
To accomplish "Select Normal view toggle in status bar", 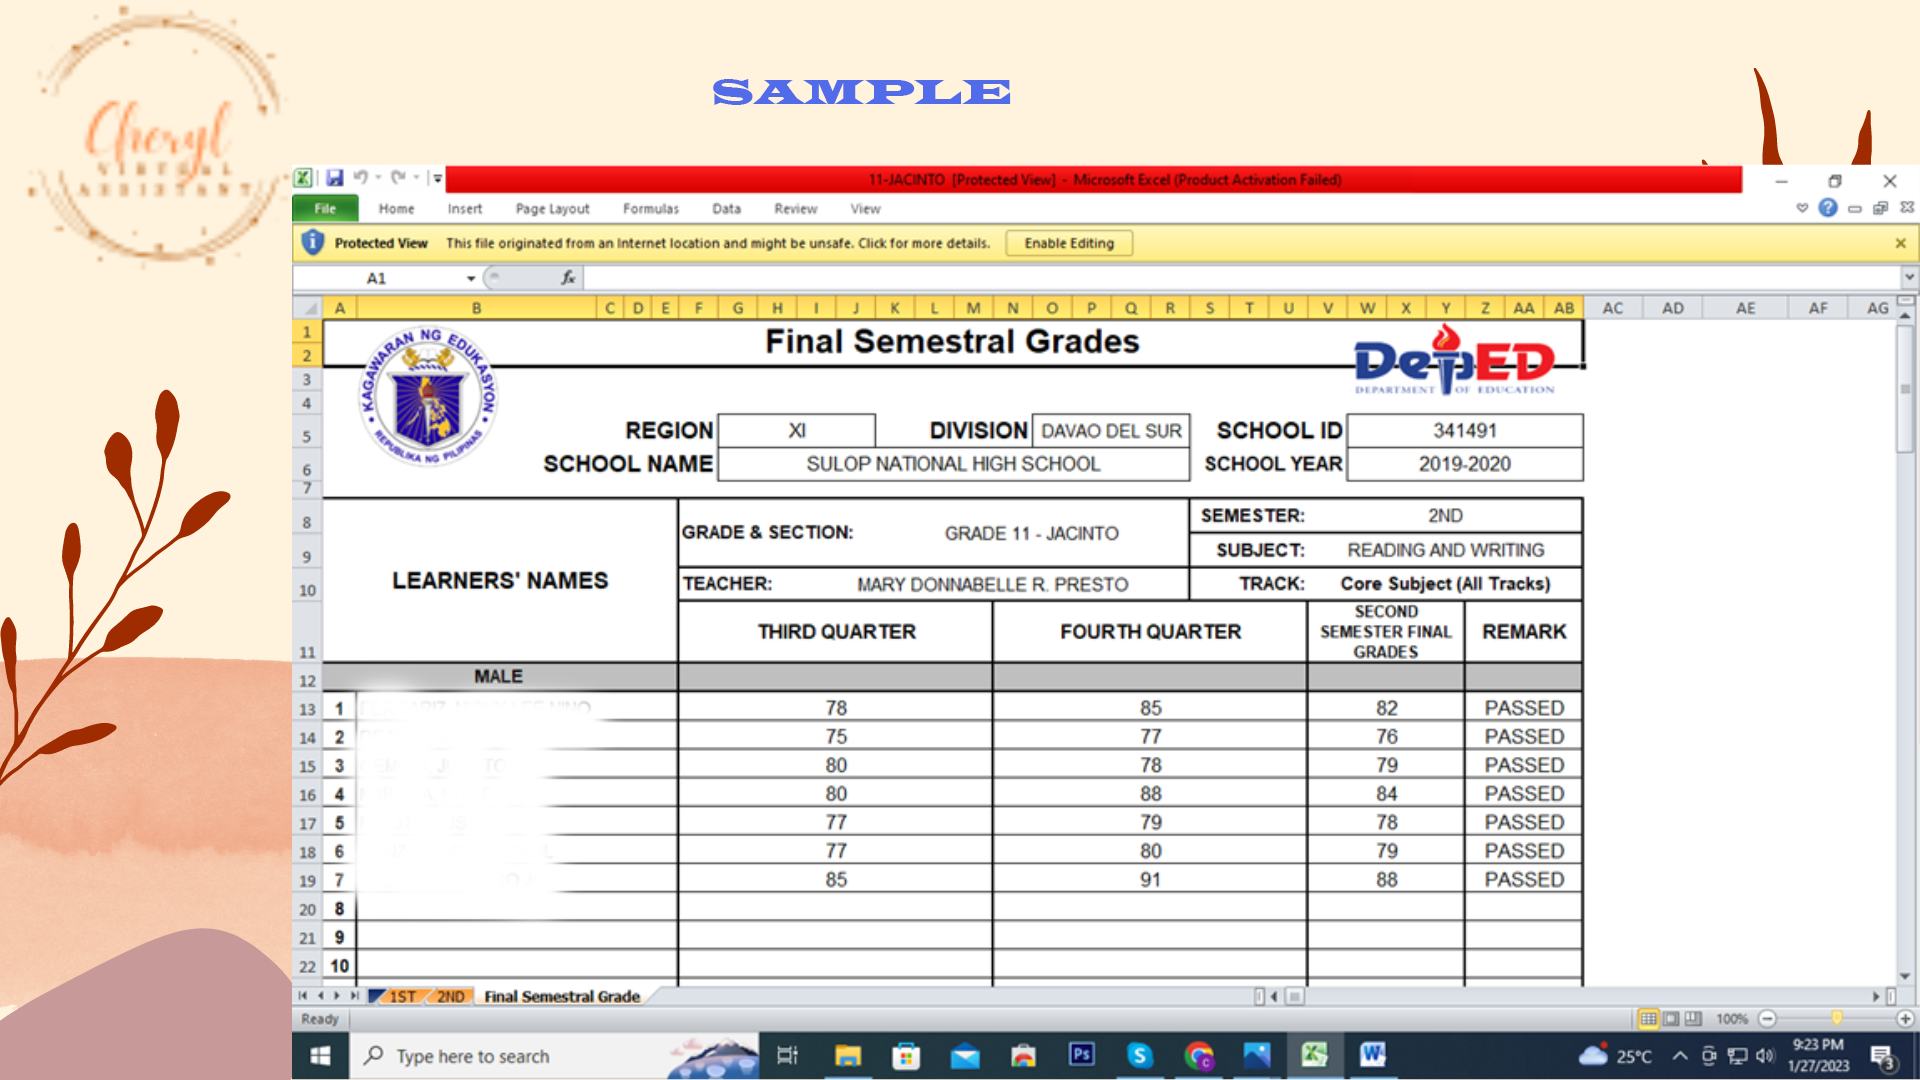I will tap(1648, 1019).
